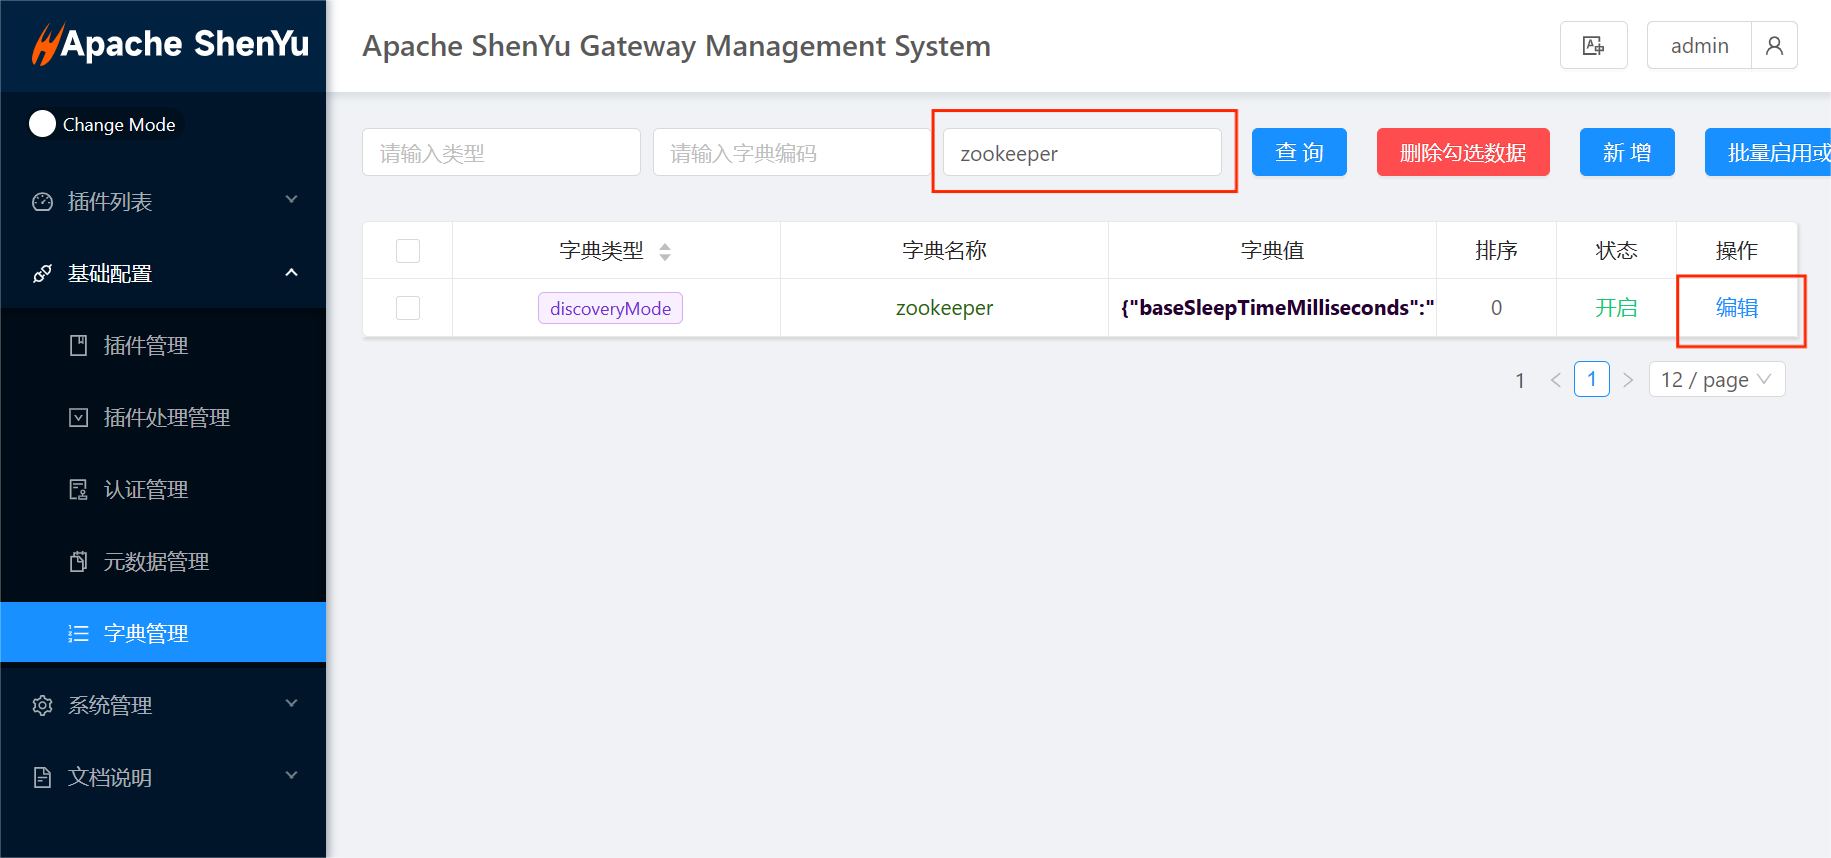The image size is (1831, 858).
Task: Go to next page arrow in pagination
Action: [1628, 380]
